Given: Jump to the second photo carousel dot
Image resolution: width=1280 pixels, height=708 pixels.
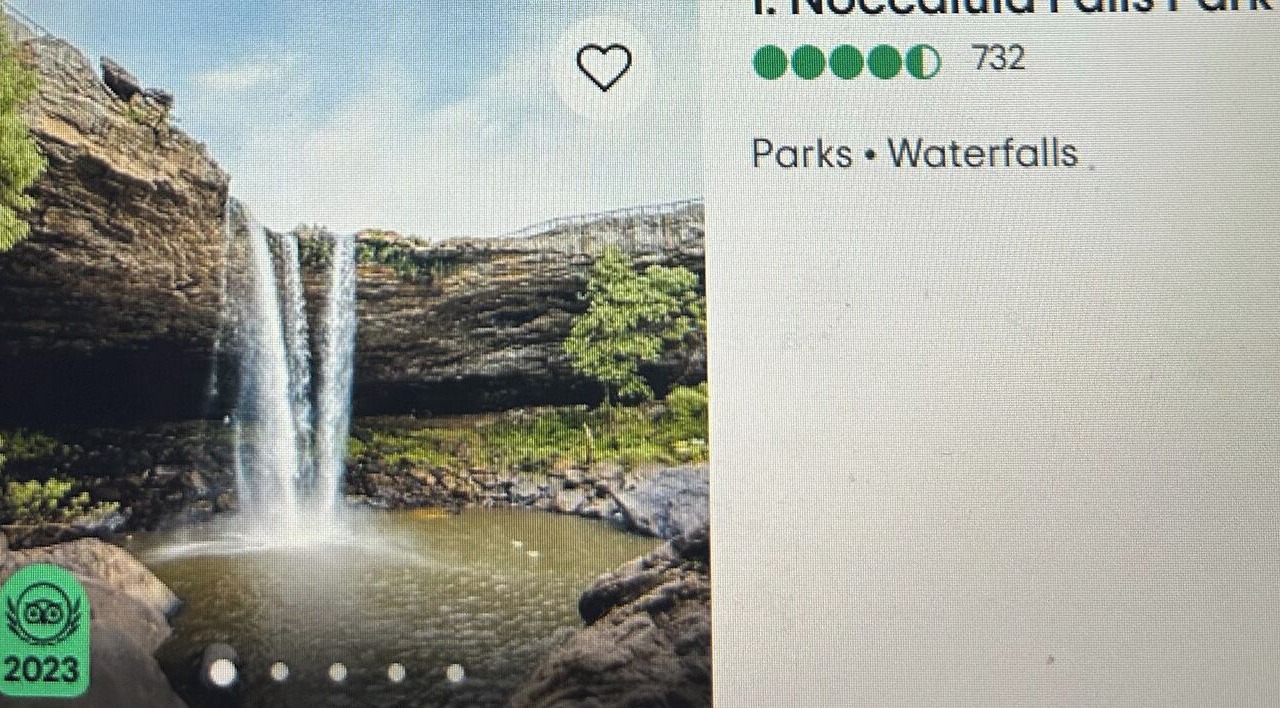Looking at the screenshot, I should (280, 672).
